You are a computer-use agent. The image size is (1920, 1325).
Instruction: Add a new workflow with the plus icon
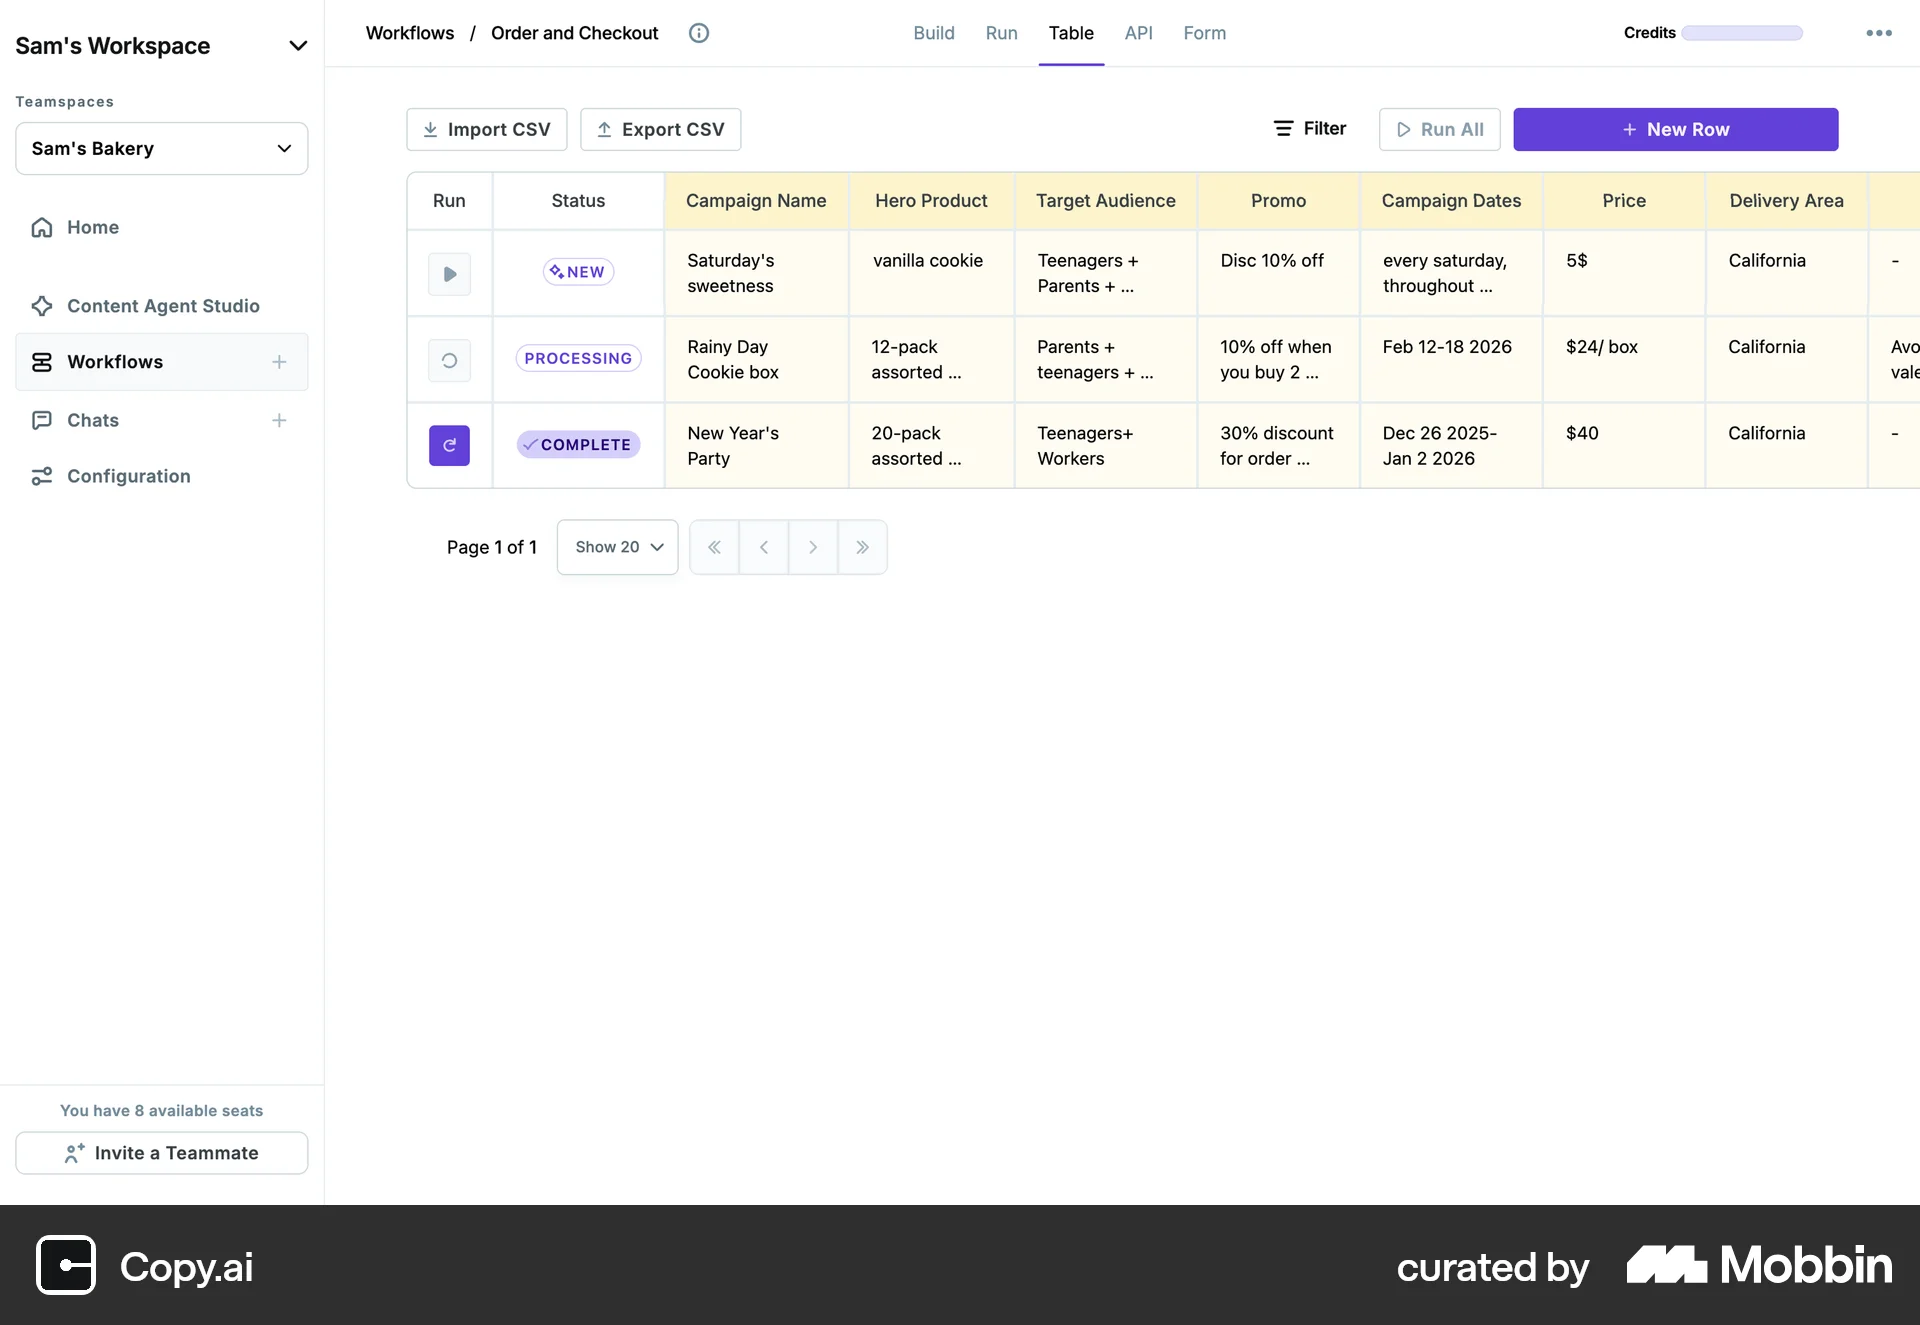coord(279,362)
